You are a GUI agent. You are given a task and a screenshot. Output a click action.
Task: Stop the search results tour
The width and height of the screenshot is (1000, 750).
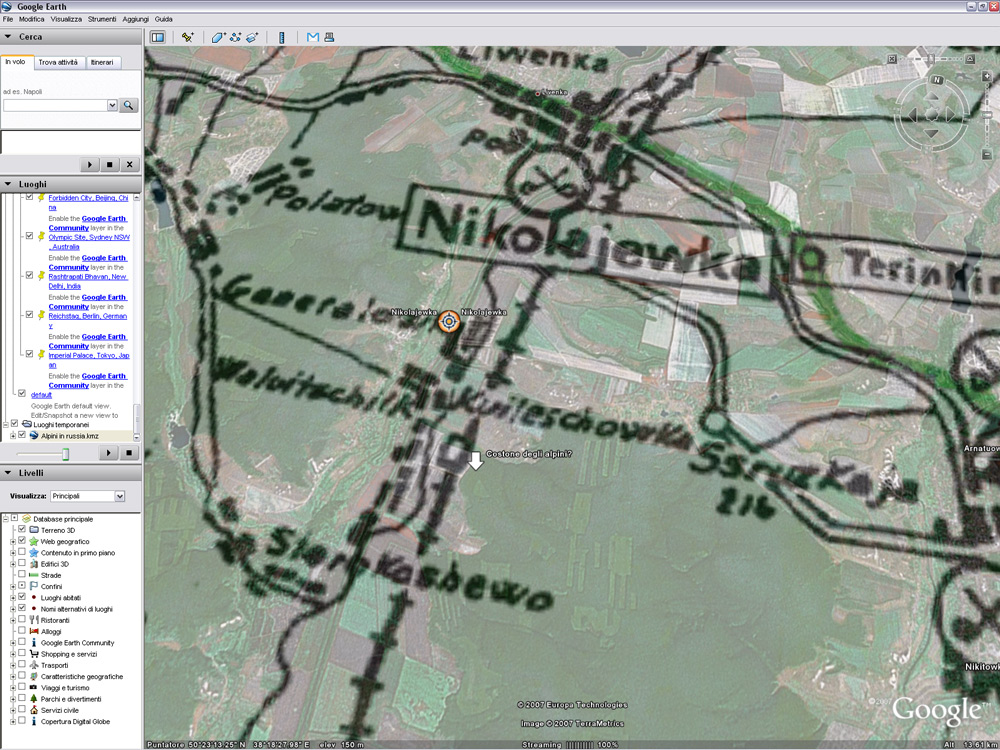(109, 165)
